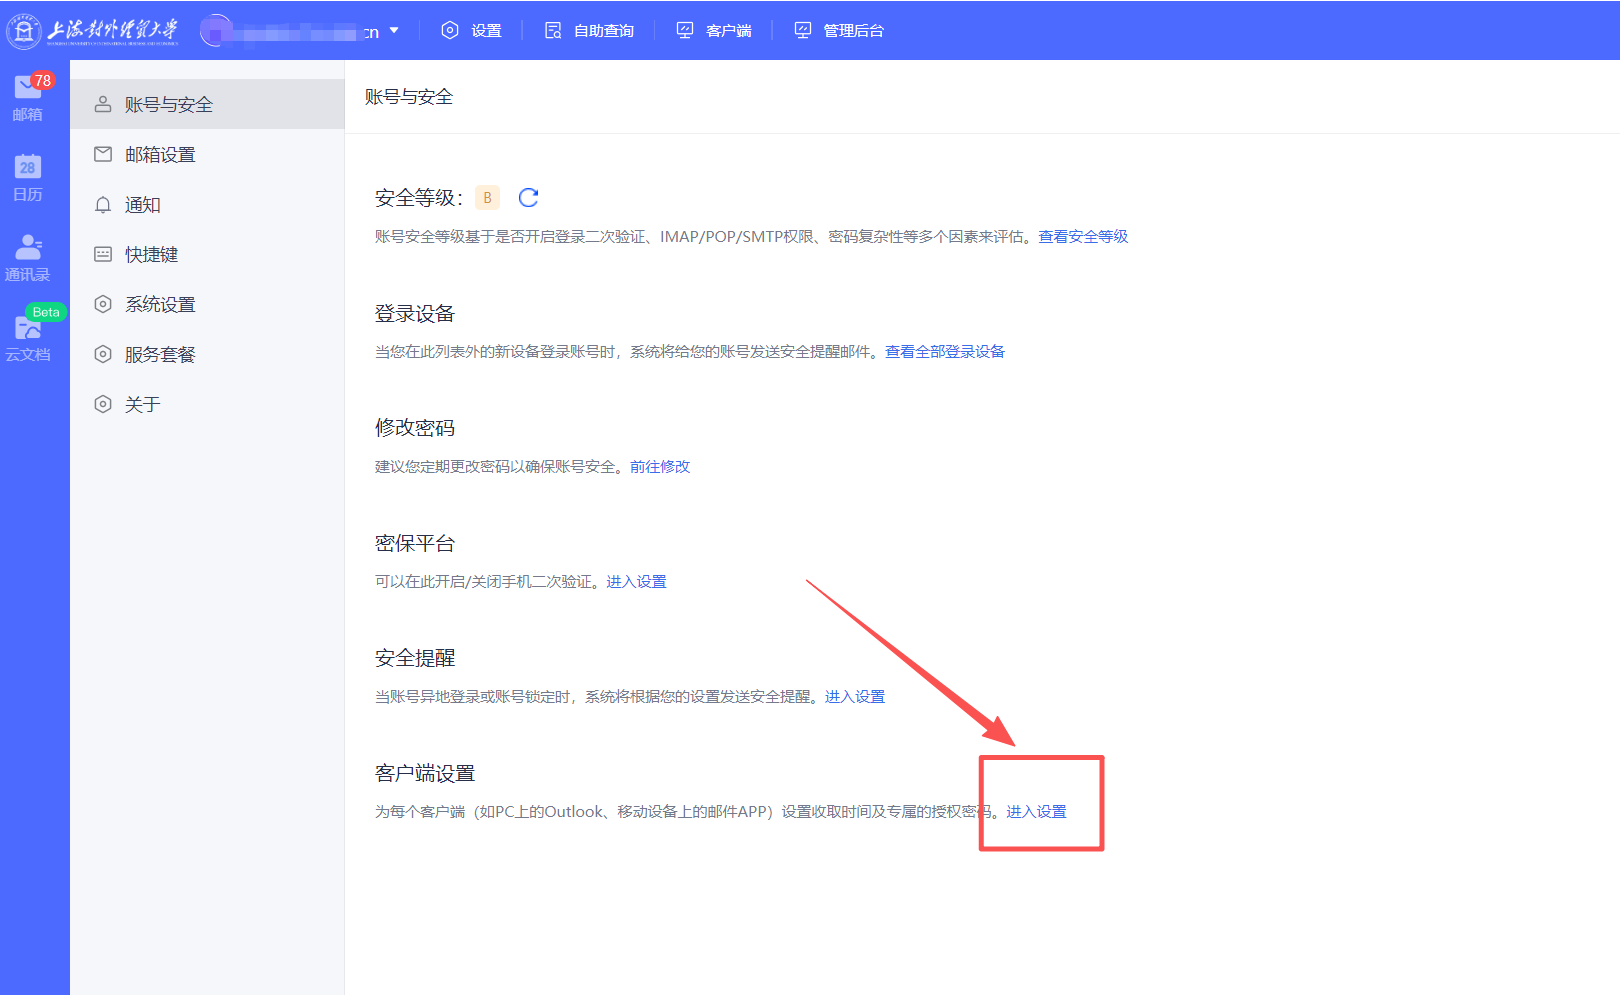Open the cloud docs (云文档) Beta icon
This screenshot has height=995, width=1620.
28,337
